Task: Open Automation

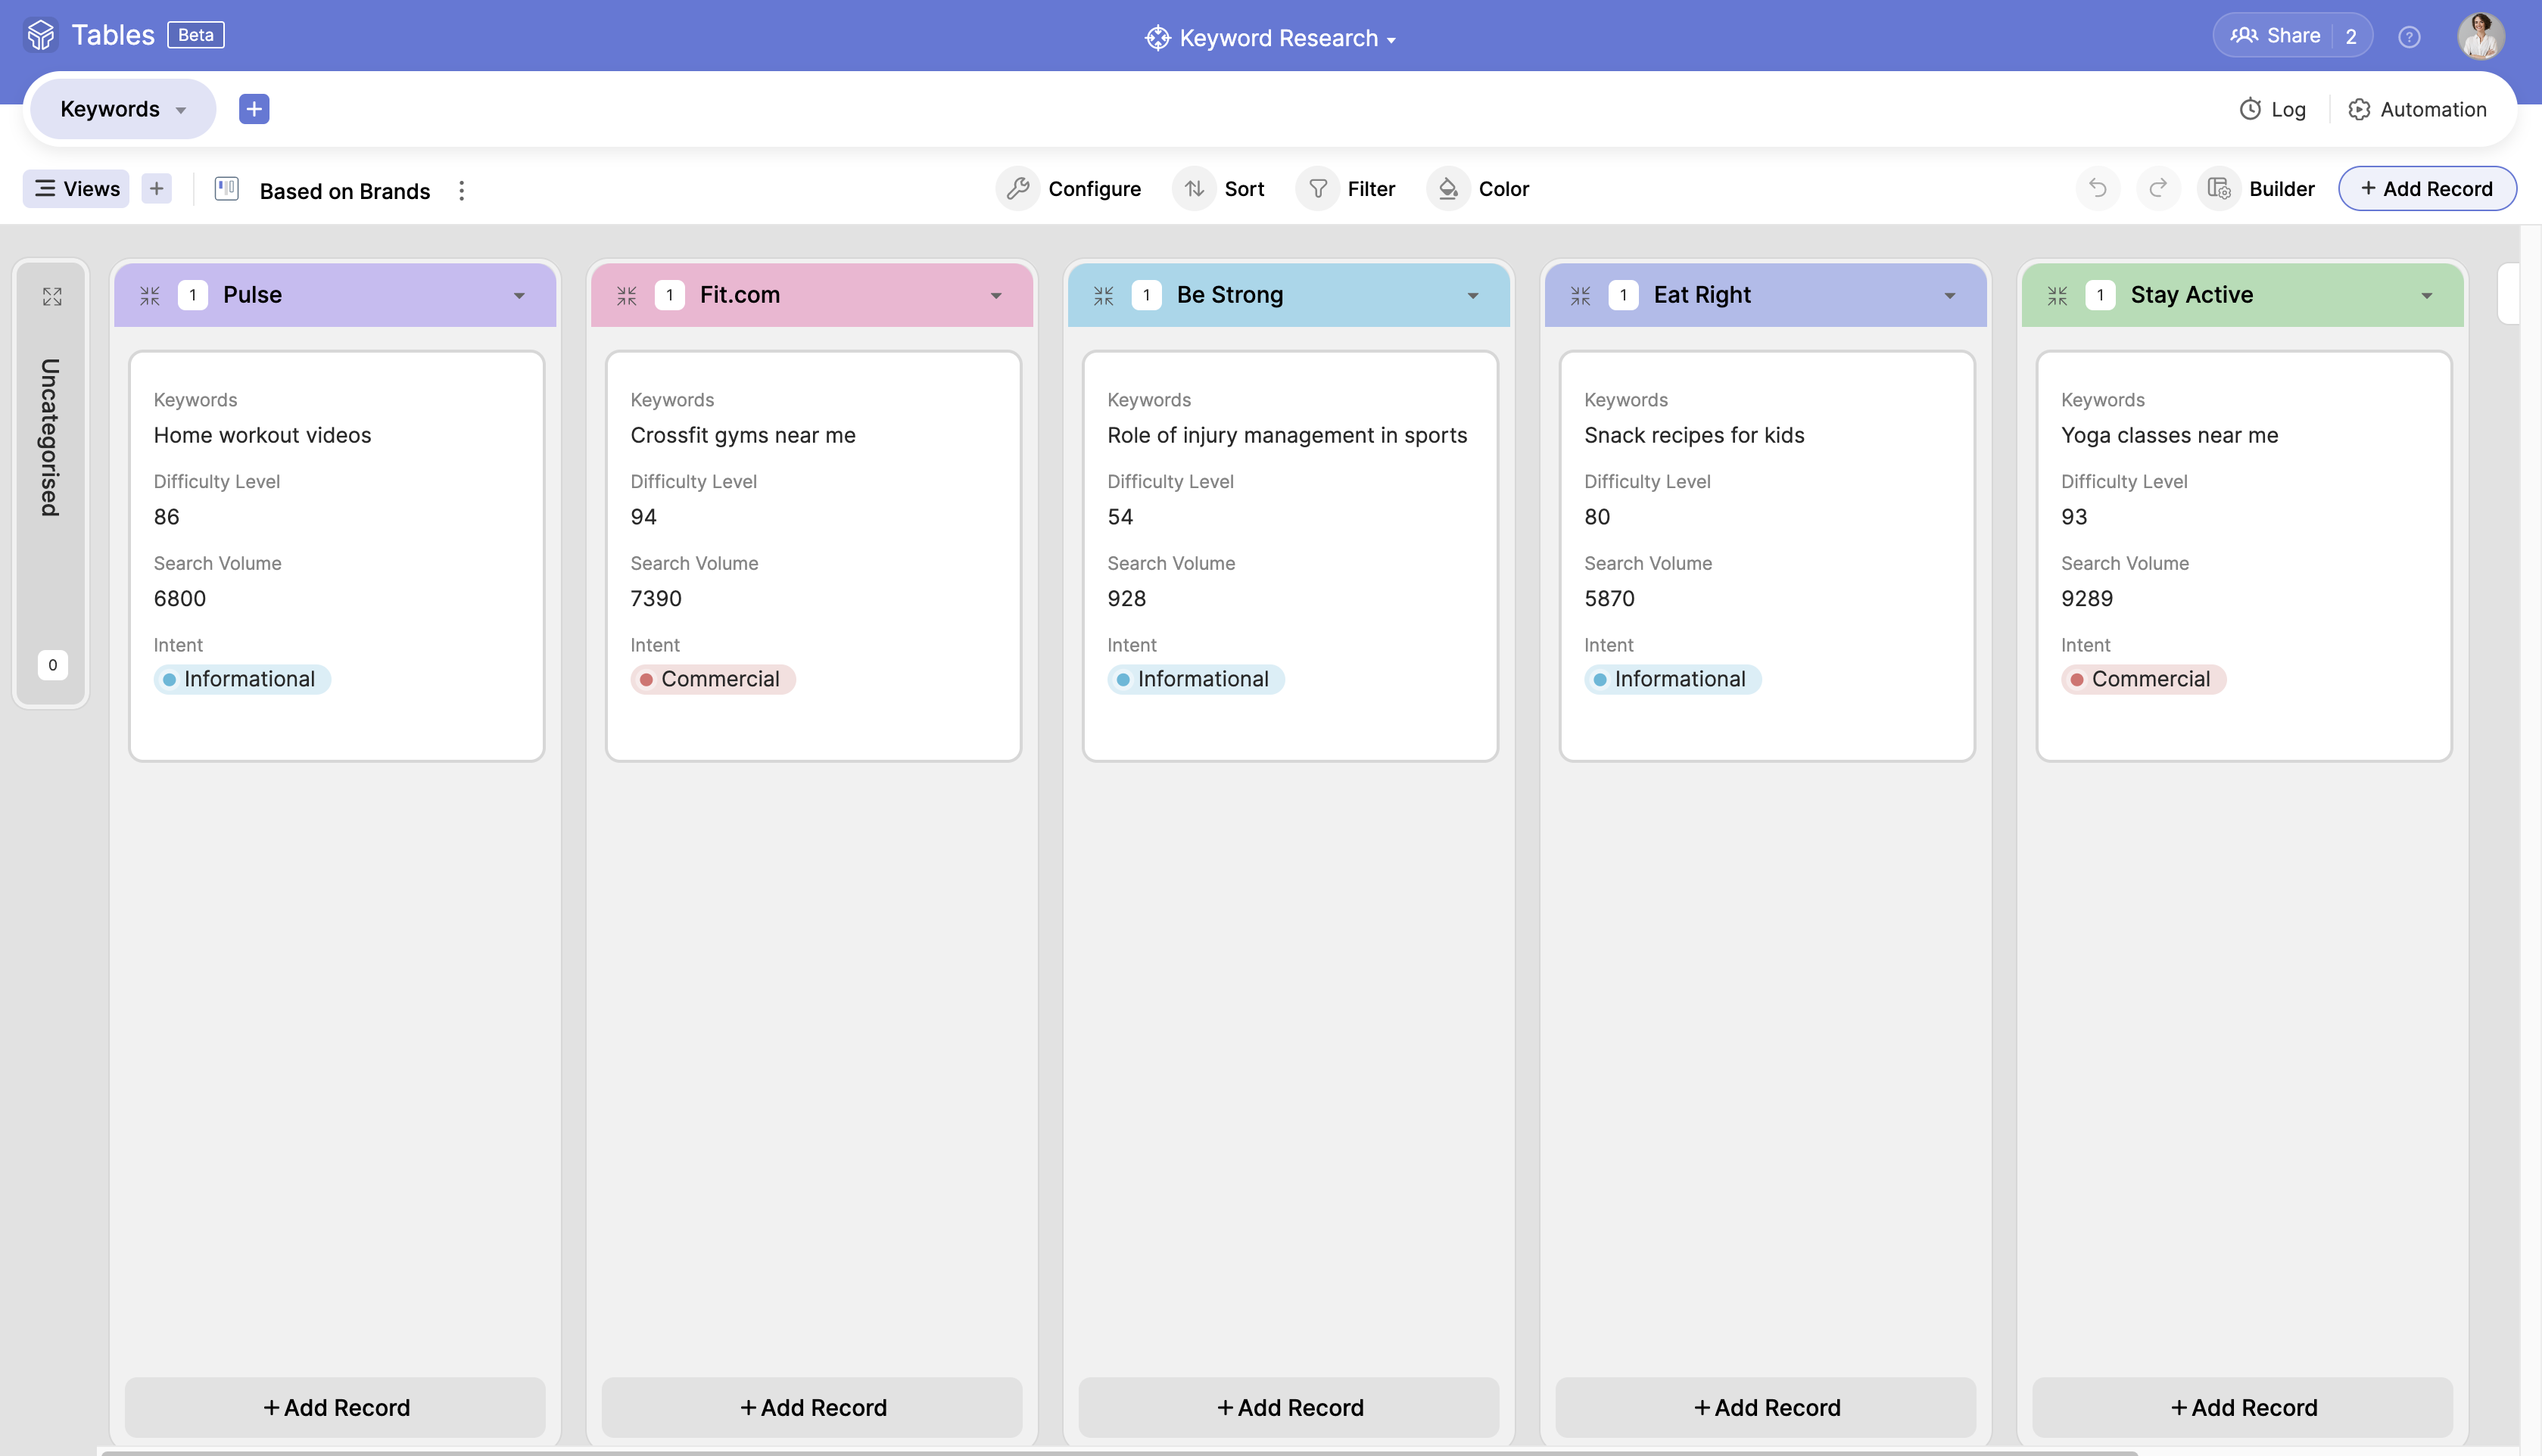Action: (x=2417, y=110)
